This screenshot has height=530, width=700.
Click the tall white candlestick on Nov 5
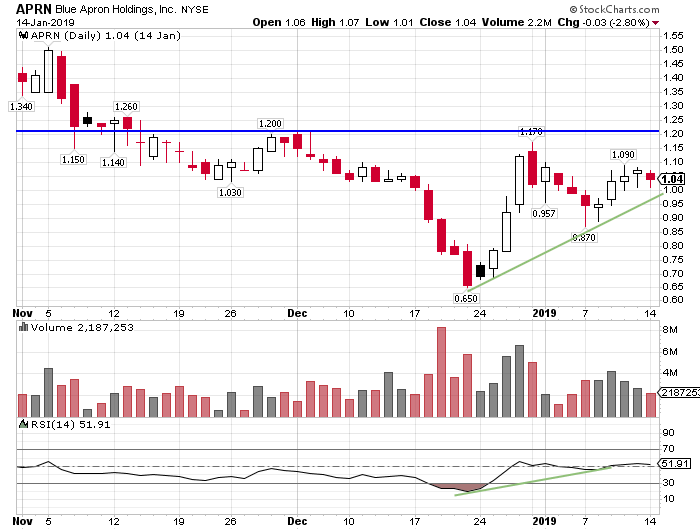(x=48, y=71)
